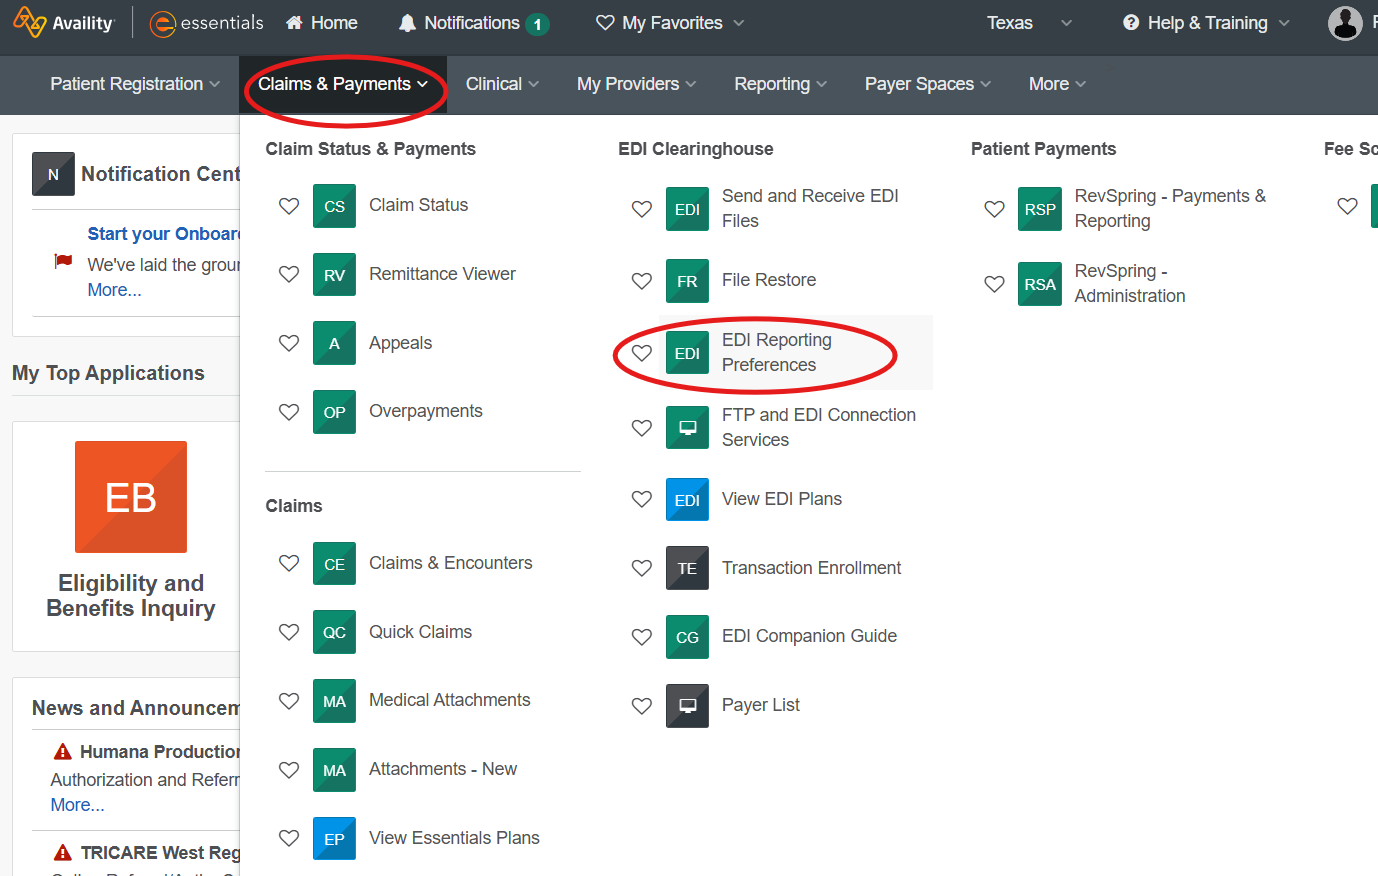Viewport: 1378px width, 876px height.
Task: Open the Start your Onboarding link
Action: pyautogui.click(x=163, y=234)
